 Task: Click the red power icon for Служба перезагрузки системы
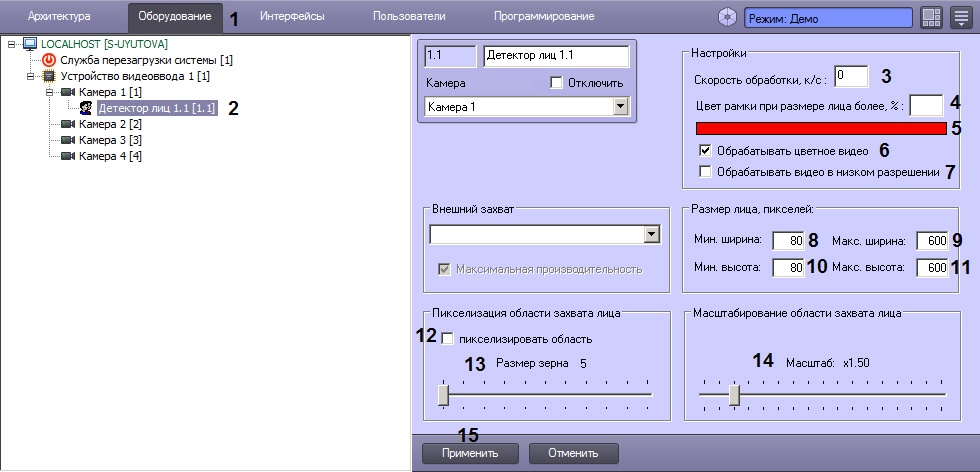tap(50, 60)
